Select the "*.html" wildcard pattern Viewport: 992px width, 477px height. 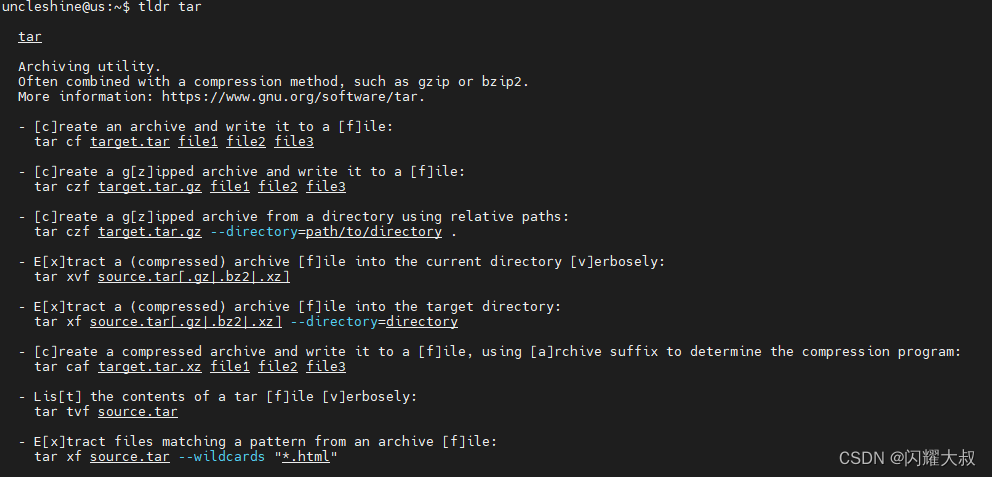tap(309, 457)
